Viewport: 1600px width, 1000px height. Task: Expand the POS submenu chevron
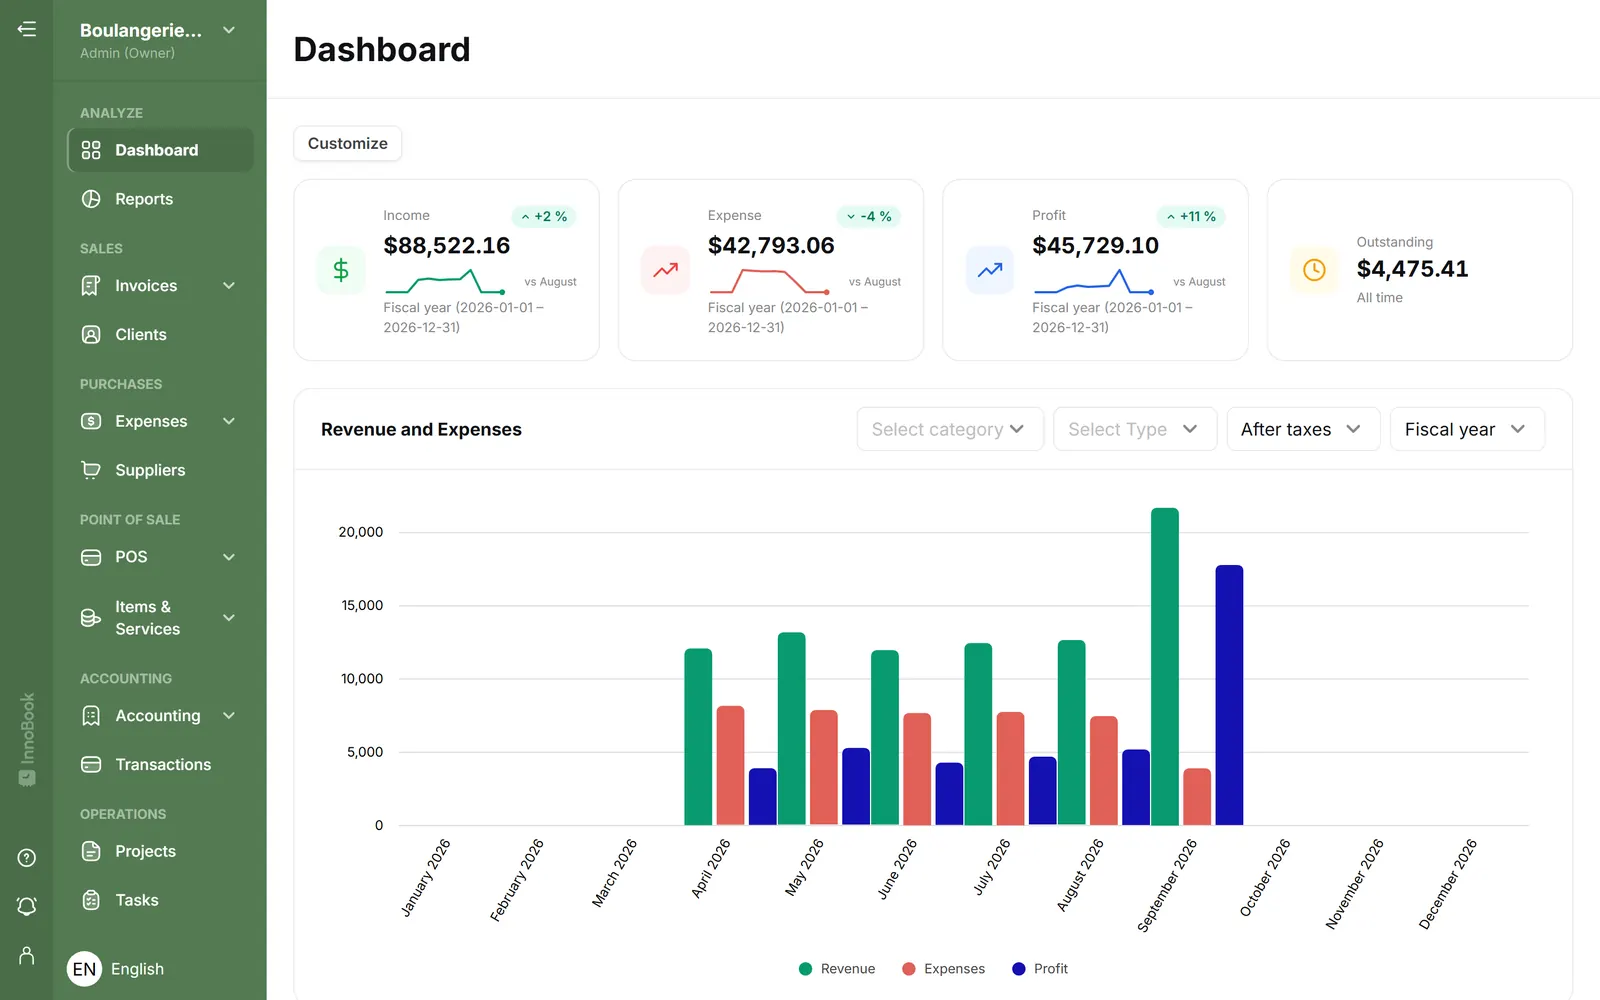(229, 557)
